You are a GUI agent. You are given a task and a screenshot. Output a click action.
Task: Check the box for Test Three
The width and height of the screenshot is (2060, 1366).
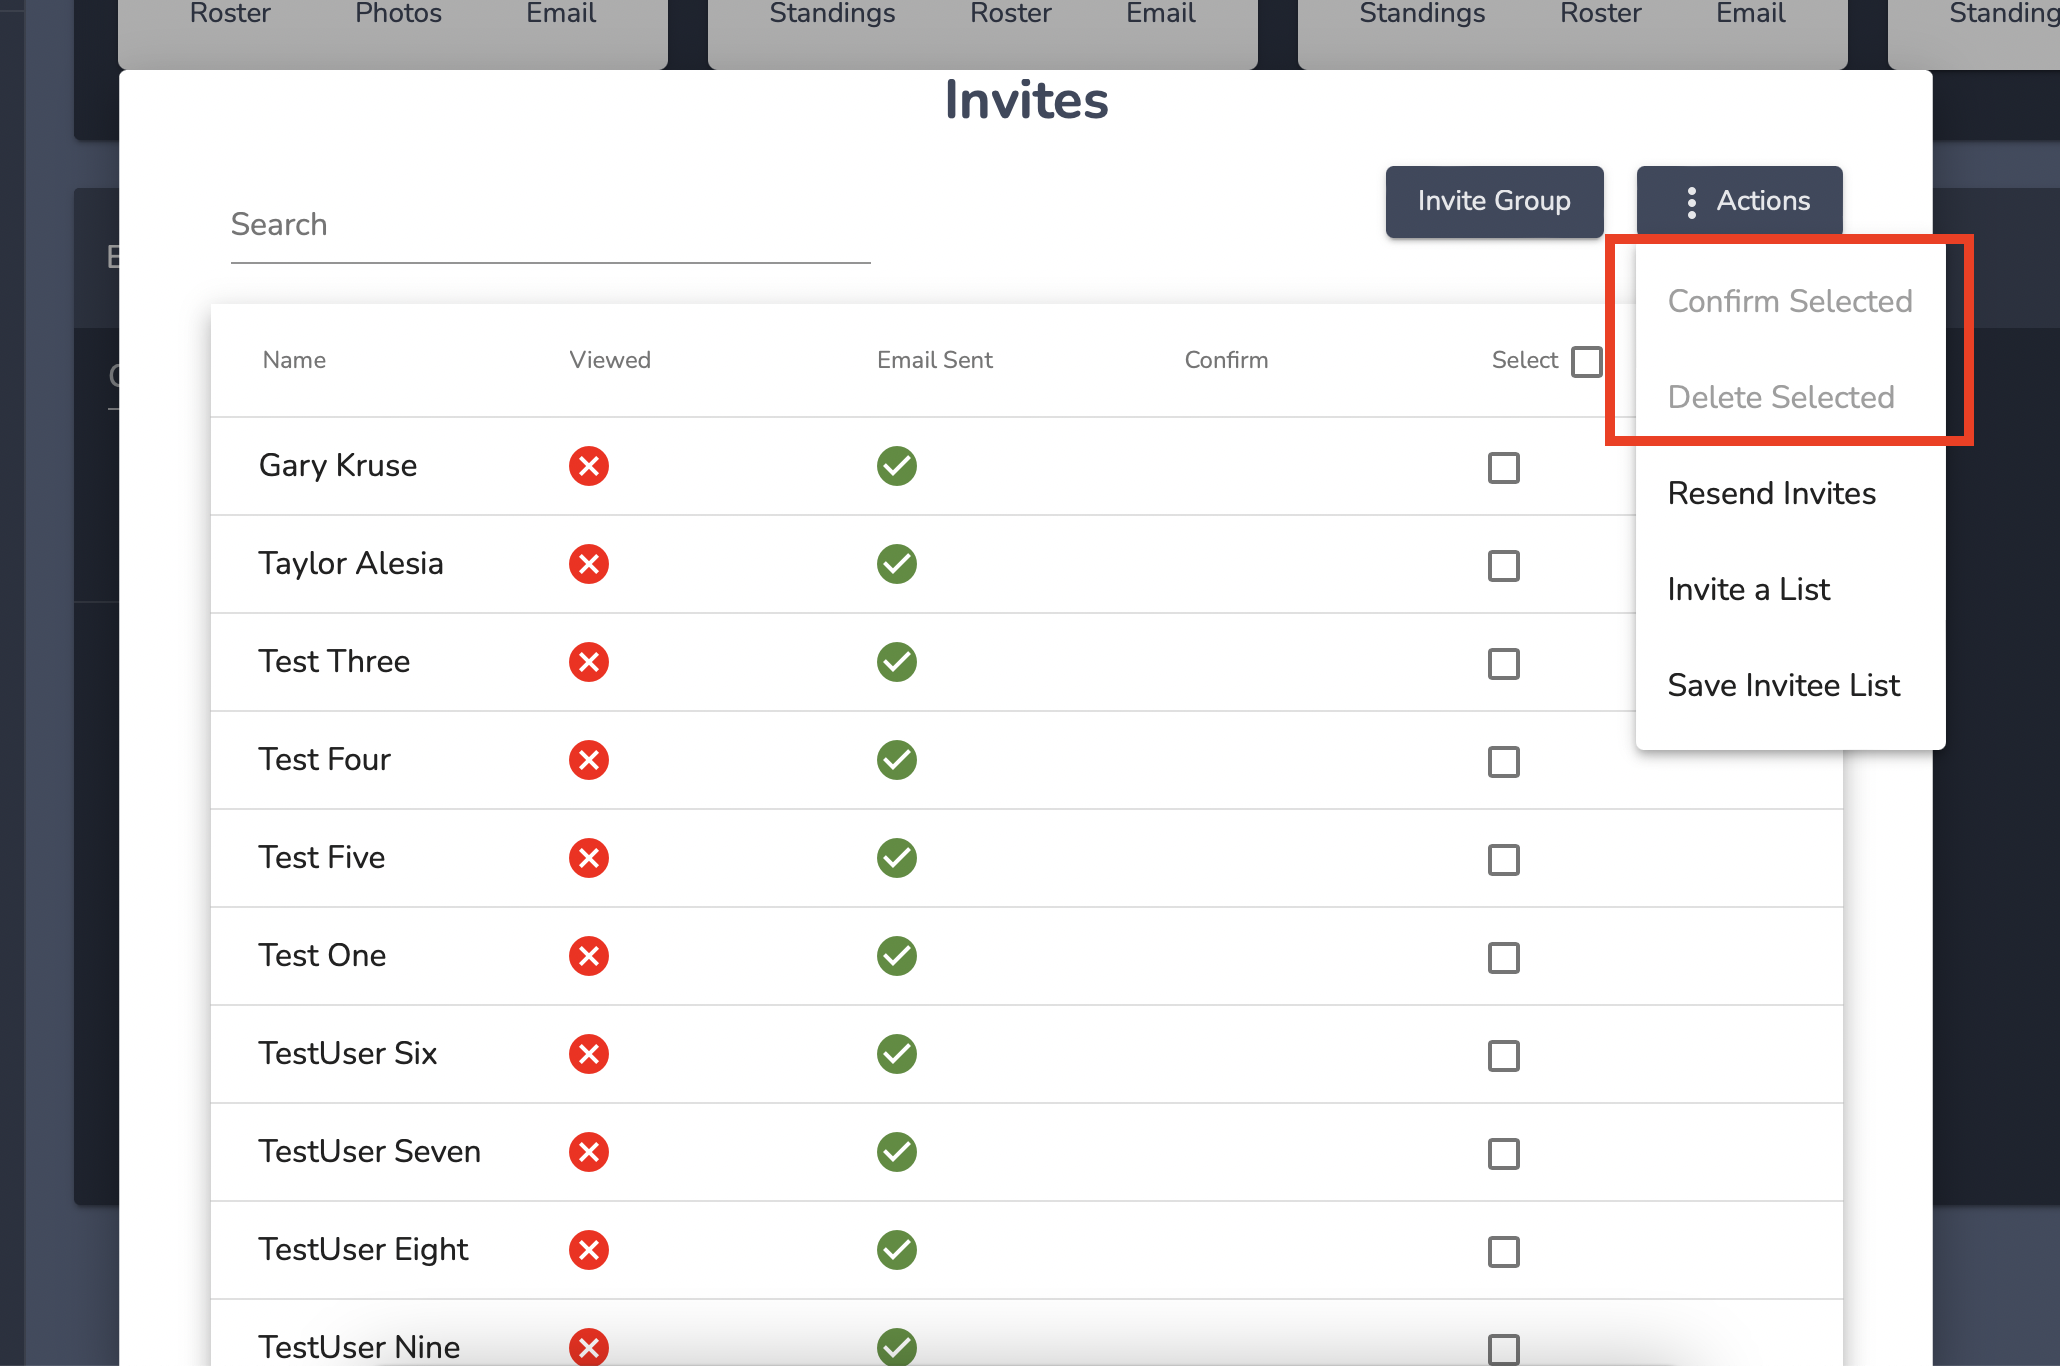1504,664
